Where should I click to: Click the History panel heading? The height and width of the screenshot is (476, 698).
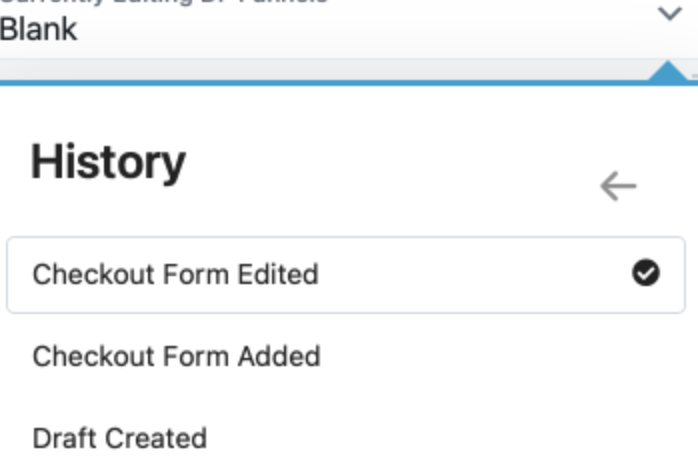pyautogui.click(x=108, y=162)
